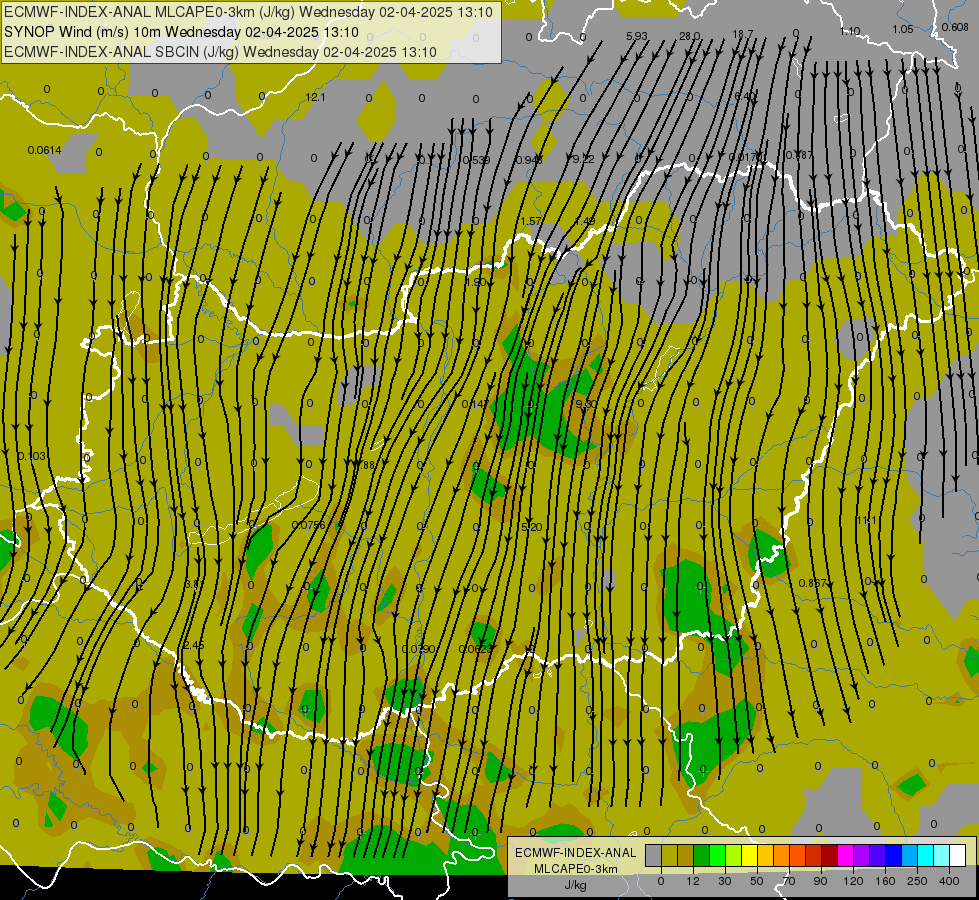Click the map value 1.49
Screen dimensions: 979x900
point(584,221)
